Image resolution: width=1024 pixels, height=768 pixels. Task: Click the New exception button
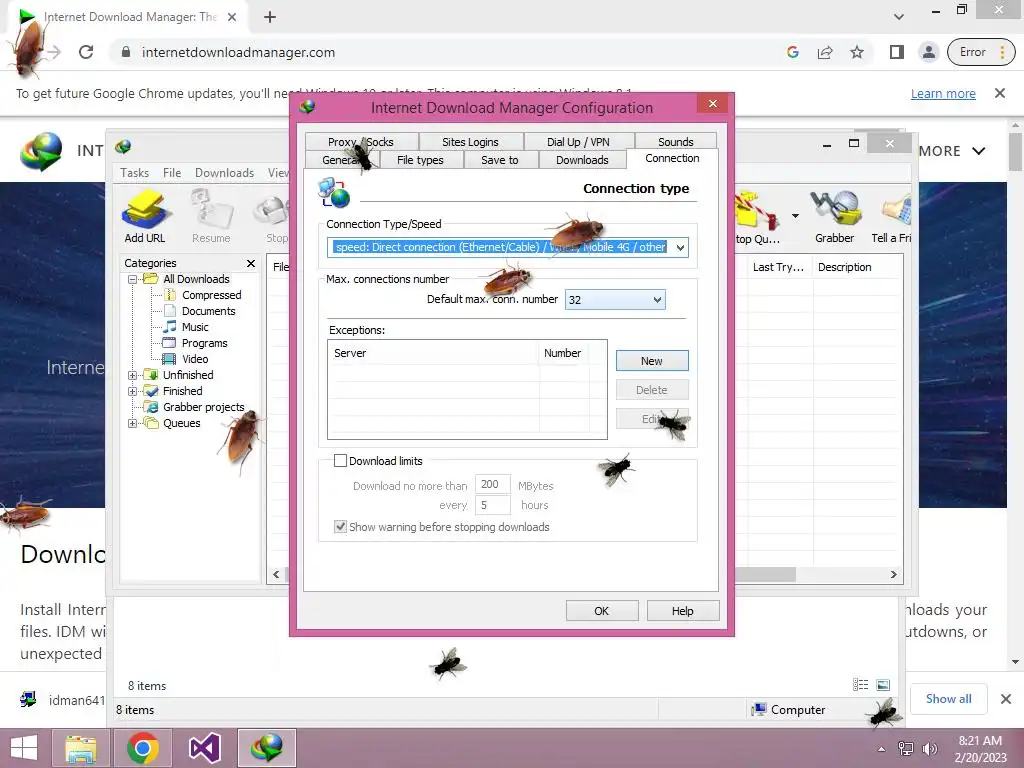[x=652, y=360]
